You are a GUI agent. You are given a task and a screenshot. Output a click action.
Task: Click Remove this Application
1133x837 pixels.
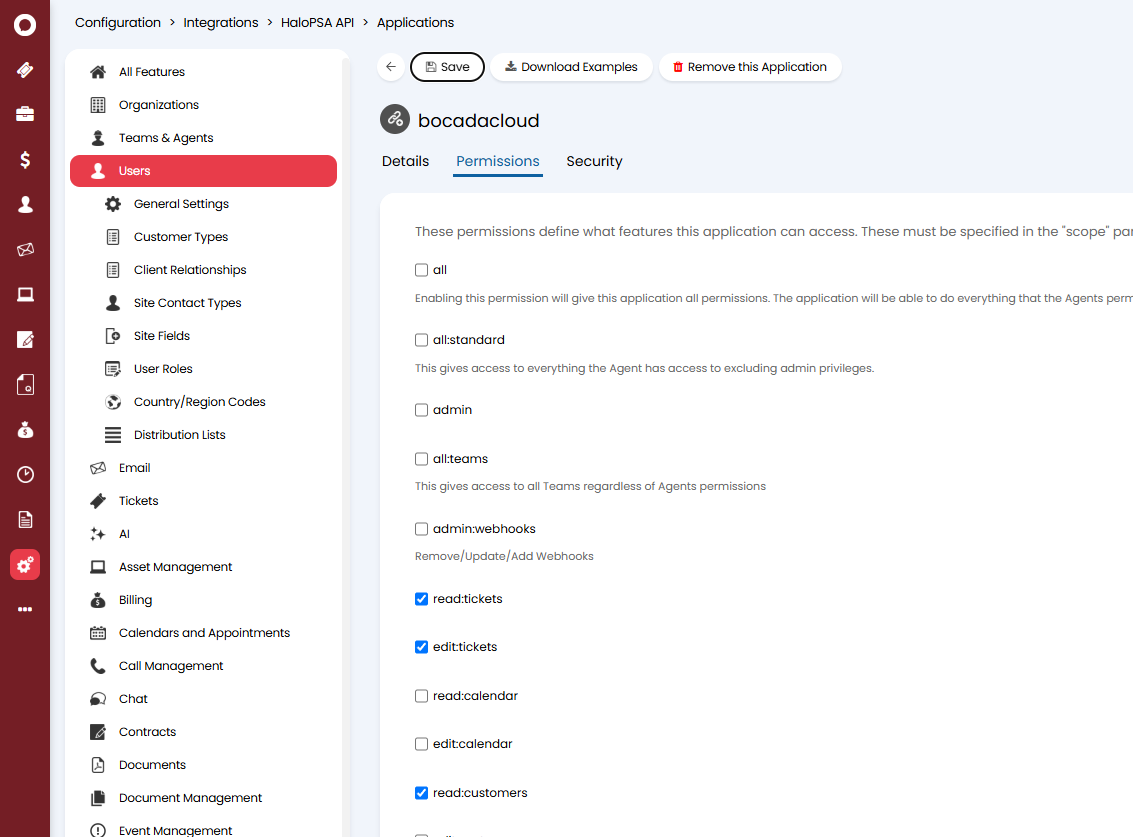pos(750,67)
